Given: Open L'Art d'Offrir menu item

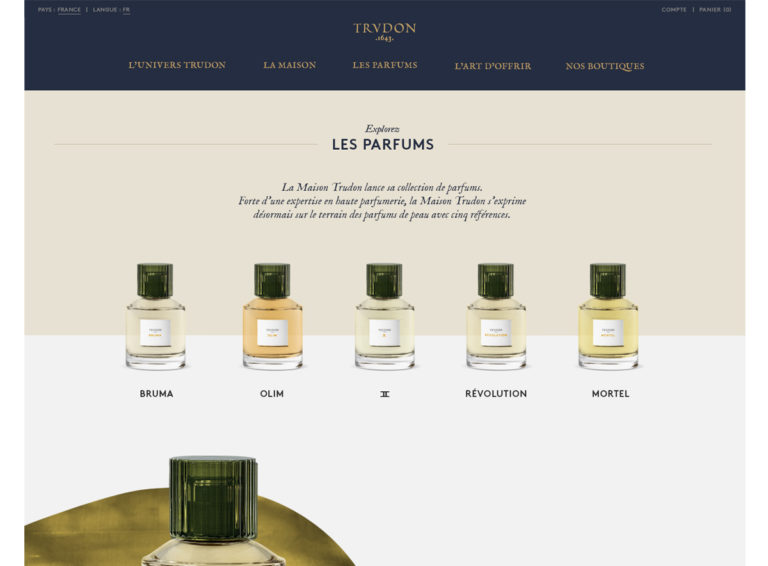Looking at the screenshot, I should point(493,66).
